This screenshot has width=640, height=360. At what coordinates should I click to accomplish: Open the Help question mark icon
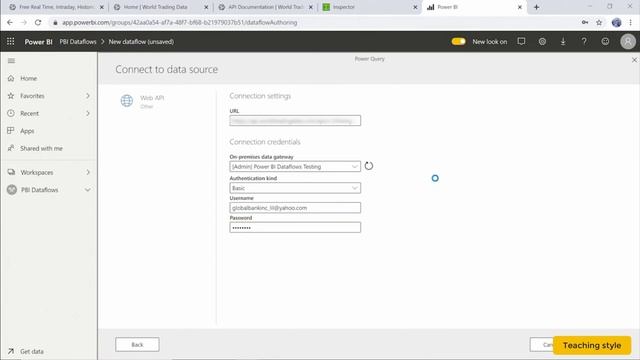[x=584, y=42]
